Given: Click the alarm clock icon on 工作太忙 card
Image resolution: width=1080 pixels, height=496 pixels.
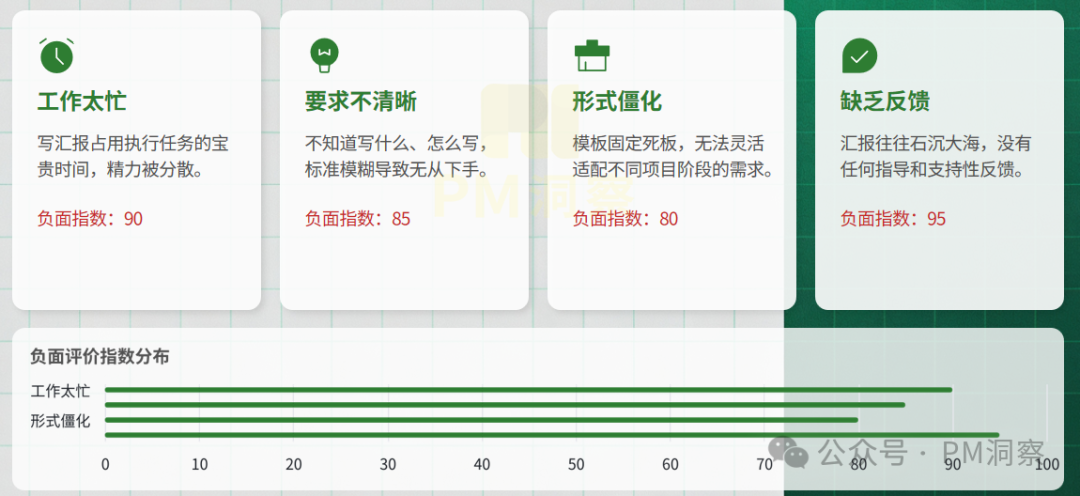Looking at the screenshot, I should click(56, 55).
